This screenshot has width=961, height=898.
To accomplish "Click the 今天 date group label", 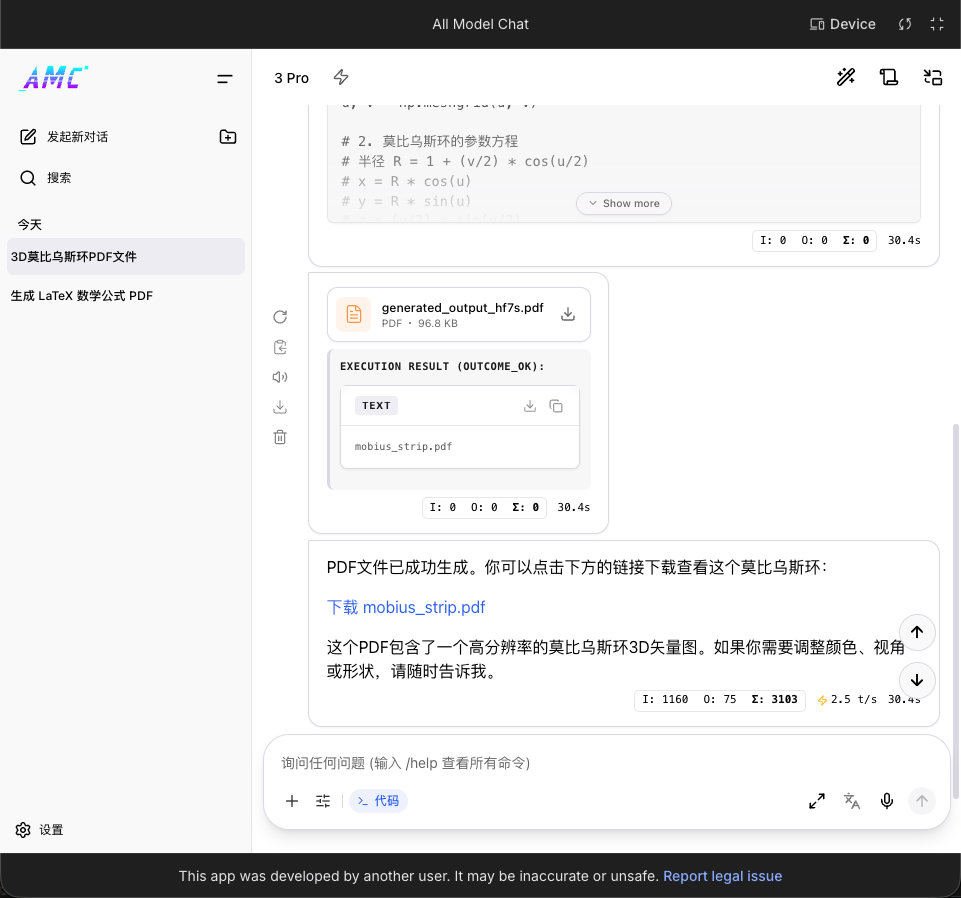I will click(x=29, y=224).
